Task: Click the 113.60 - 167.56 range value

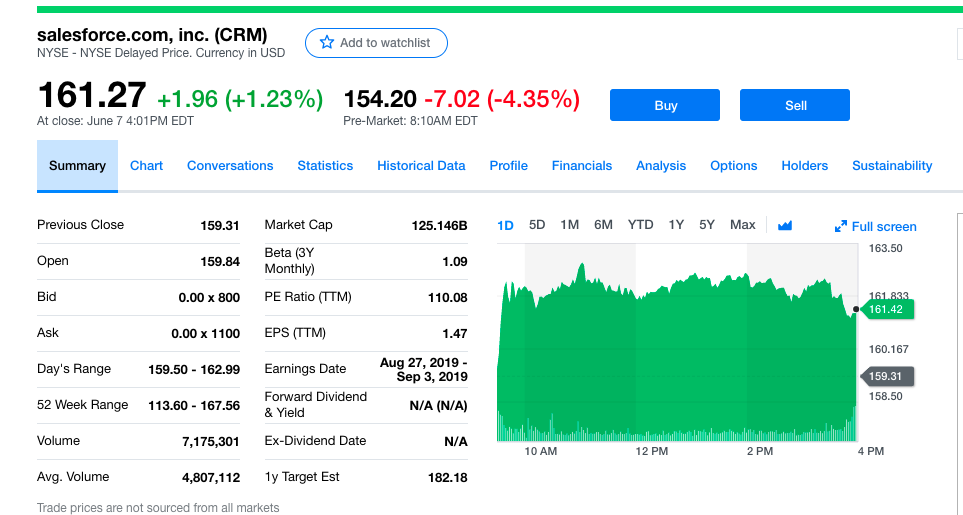Action: (x=194, y=406)
